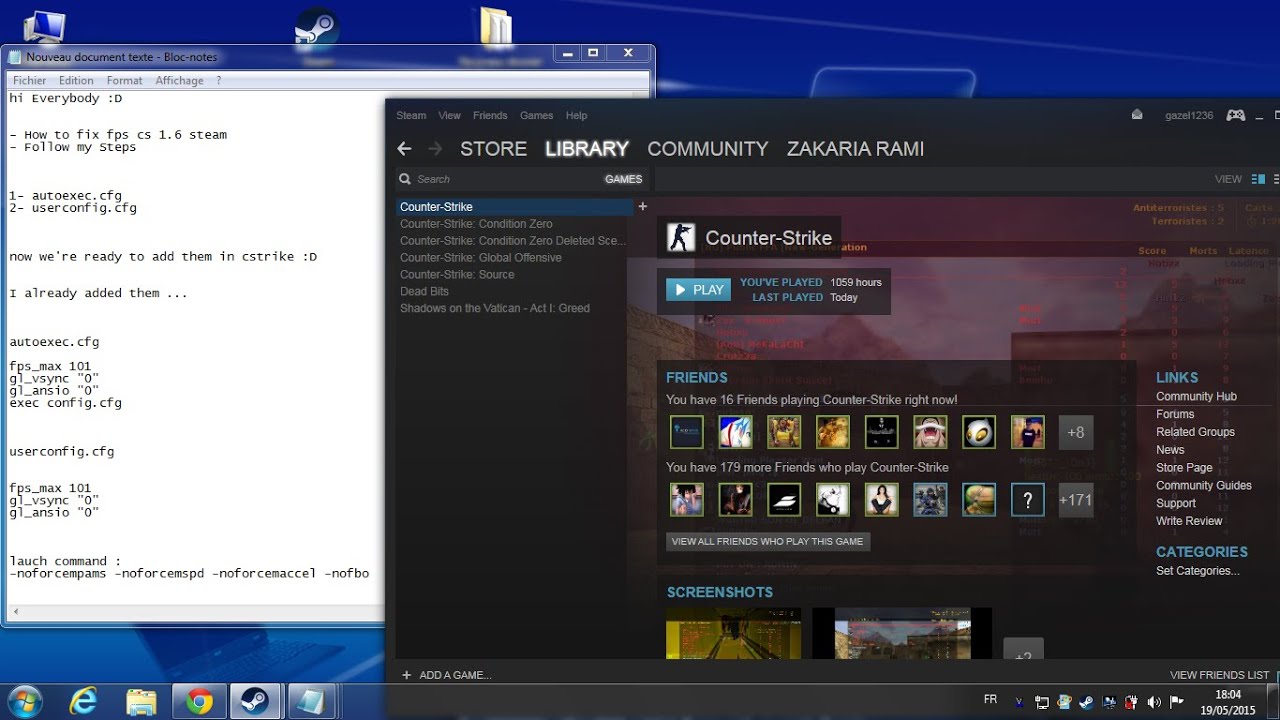
Task: Switch to Steam via the taskbar icon
Action: (256, 702)
